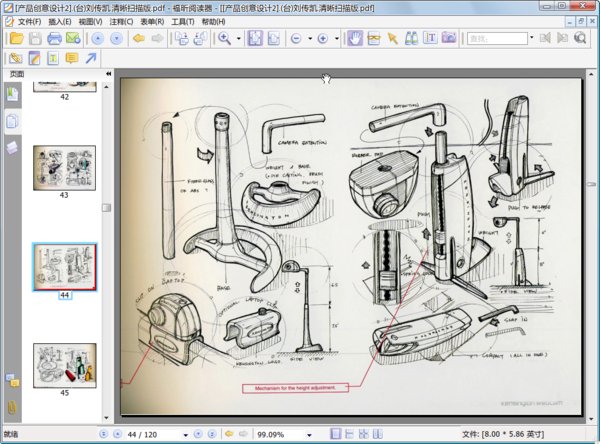600x444 pixels.
Task: Open the 工具(T) menu
Action: pyautogui.click(x=182, y=21)
